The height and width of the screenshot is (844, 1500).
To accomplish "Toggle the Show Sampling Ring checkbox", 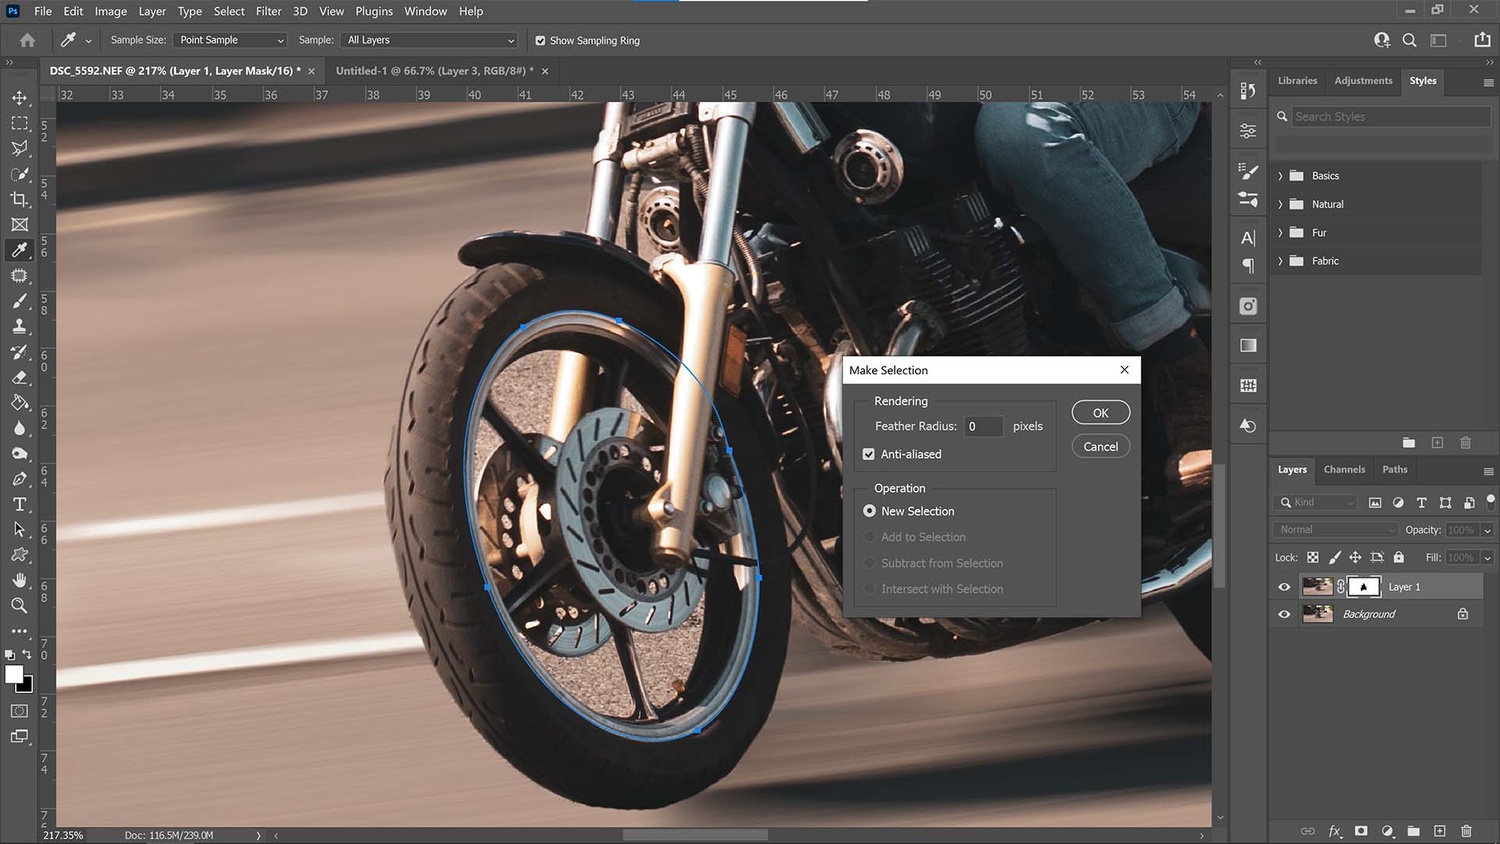I will (540, 41).
